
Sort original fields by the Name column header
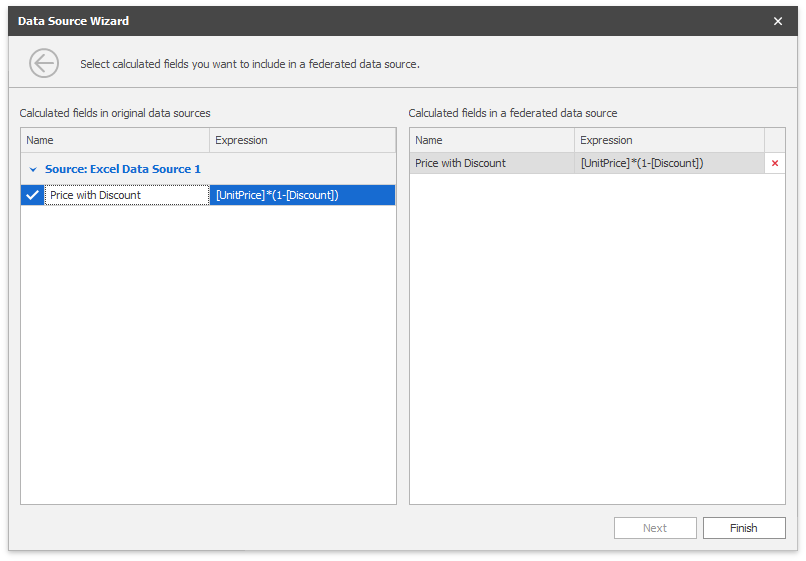(x=115, y=140)
